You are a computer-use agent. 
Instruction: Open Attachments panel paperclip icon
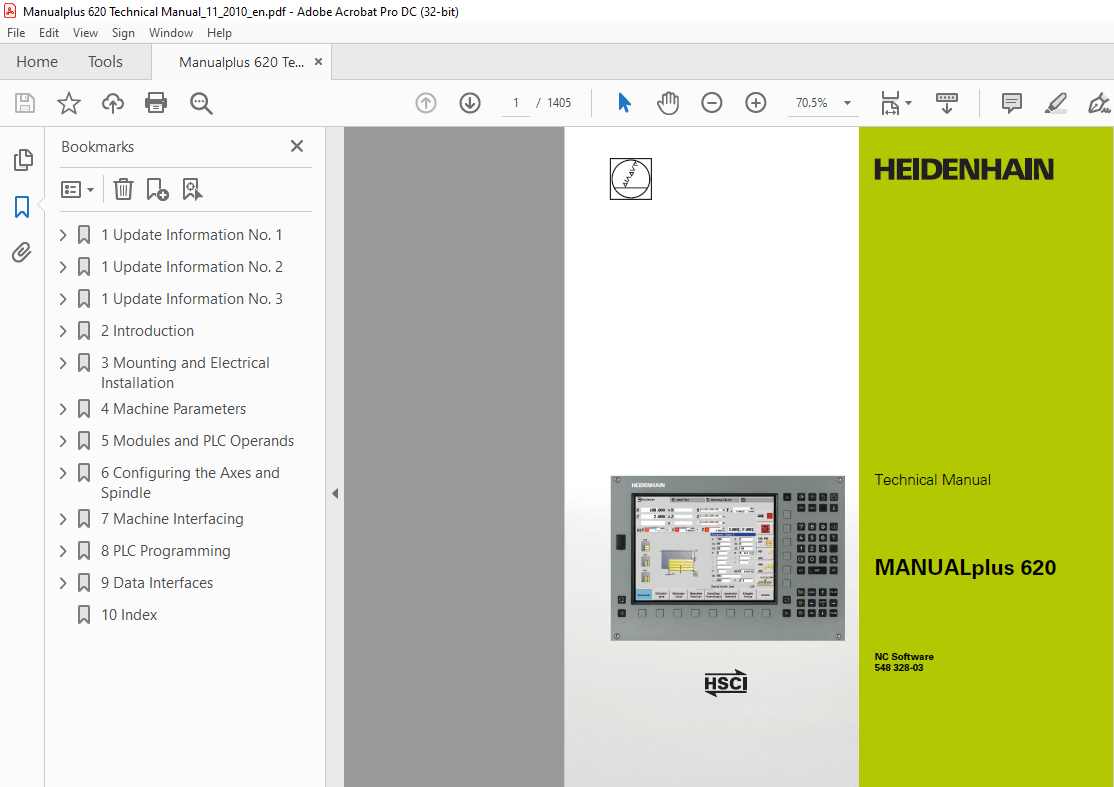tap(22, 252)
